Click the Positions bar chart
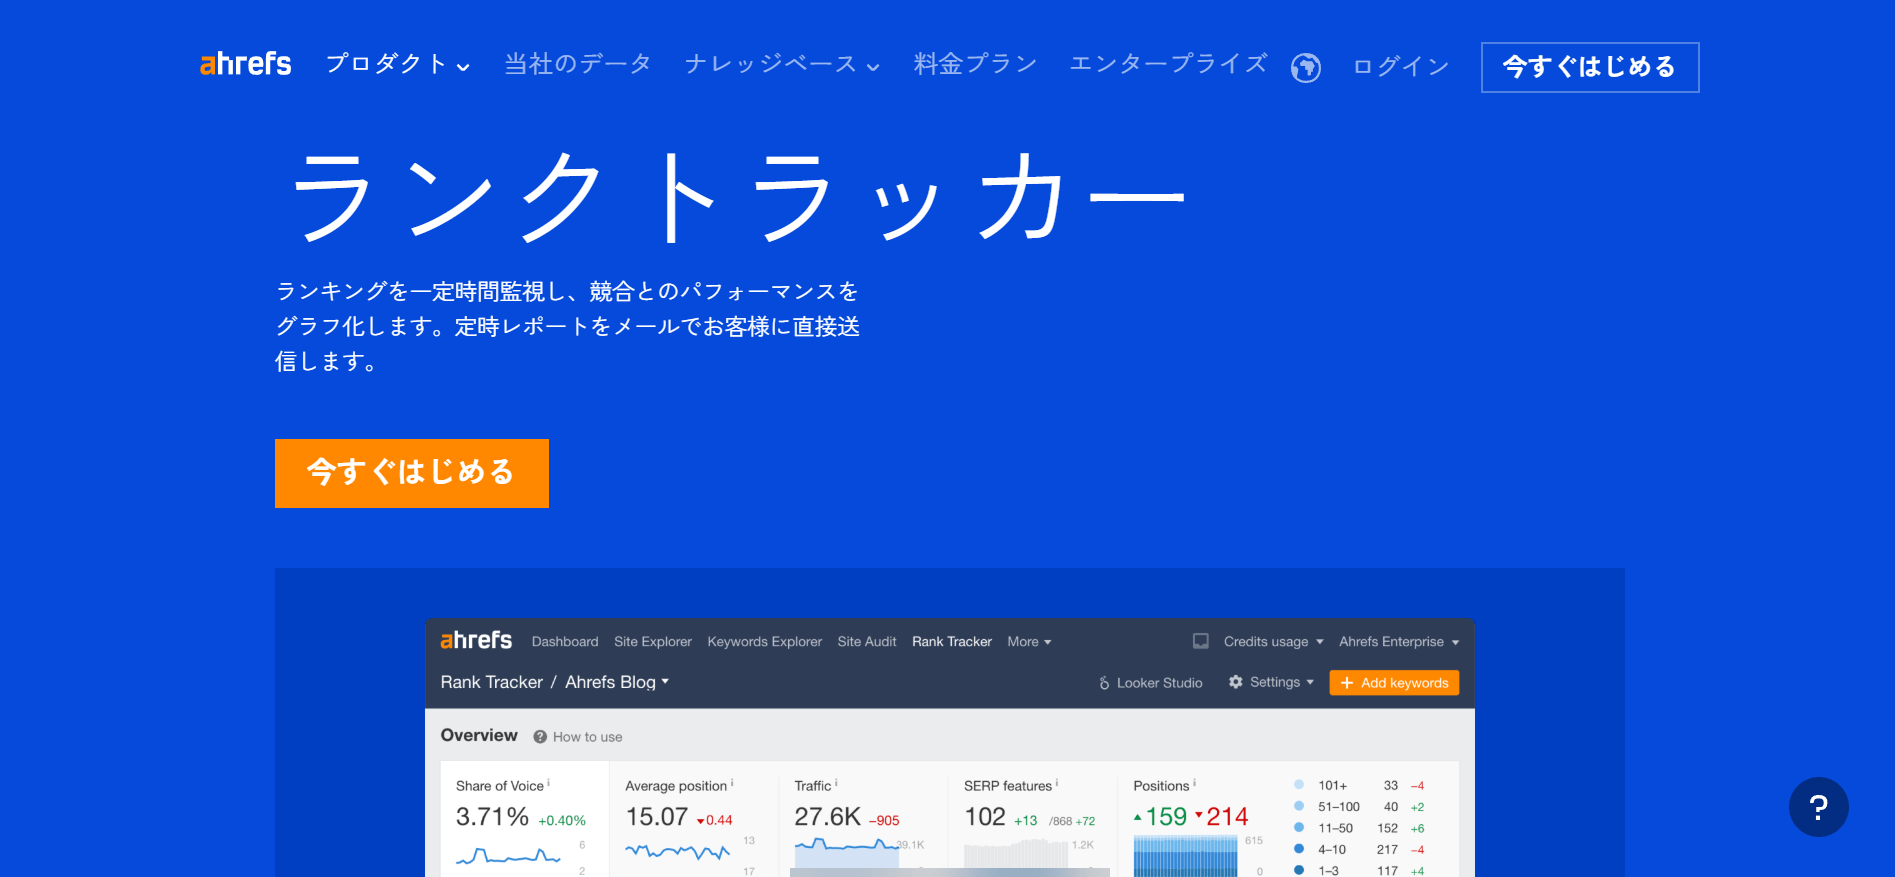1895x877 pixels. tap(1185, 857)
